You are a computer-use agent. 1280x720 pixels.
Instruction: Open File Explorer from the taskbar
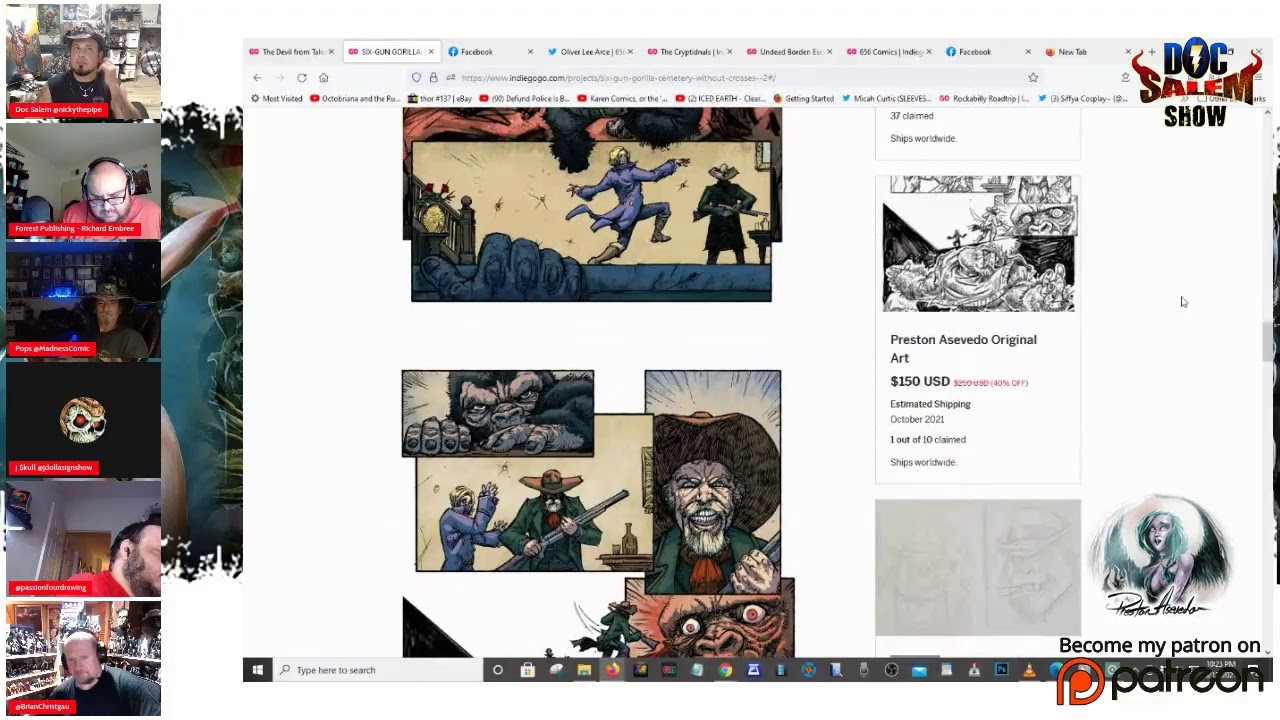point(584,670)
